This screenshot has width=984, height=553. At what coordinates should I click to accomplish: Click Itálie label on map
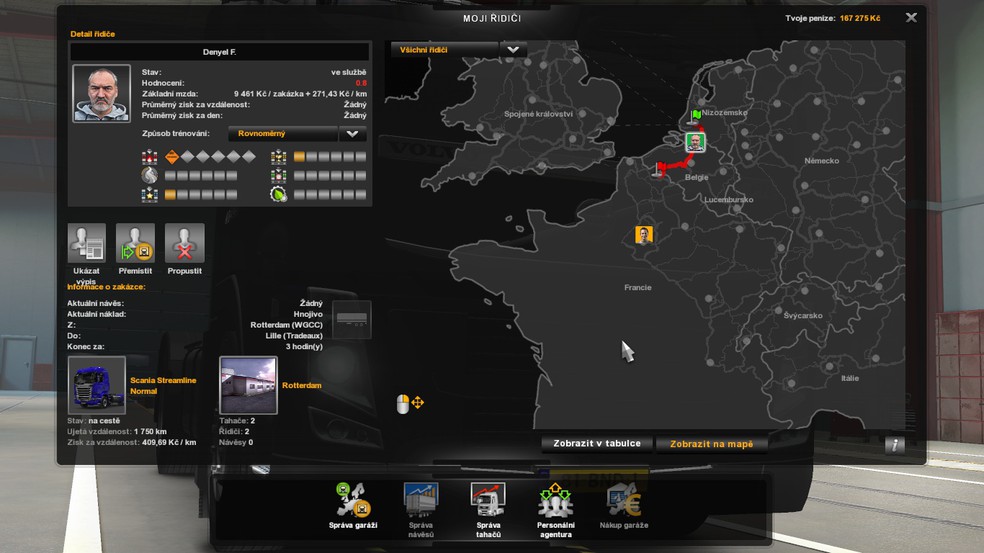click(x=850, y=379)
